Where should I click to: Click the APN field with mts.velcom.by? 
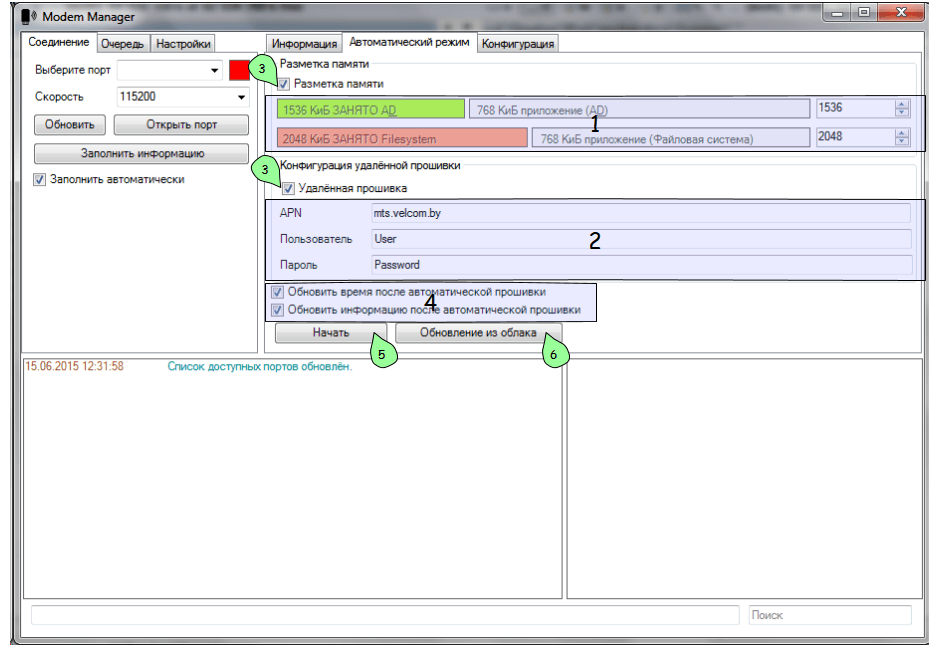[641, 213]
